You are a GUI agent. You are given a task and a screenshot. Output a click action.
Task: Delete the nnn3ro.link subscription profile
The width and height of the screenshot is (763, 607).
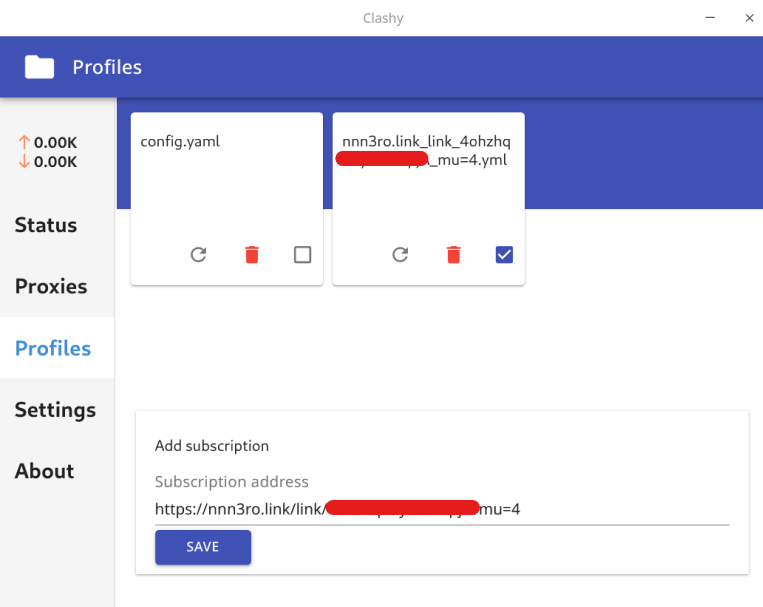(453, 255)
